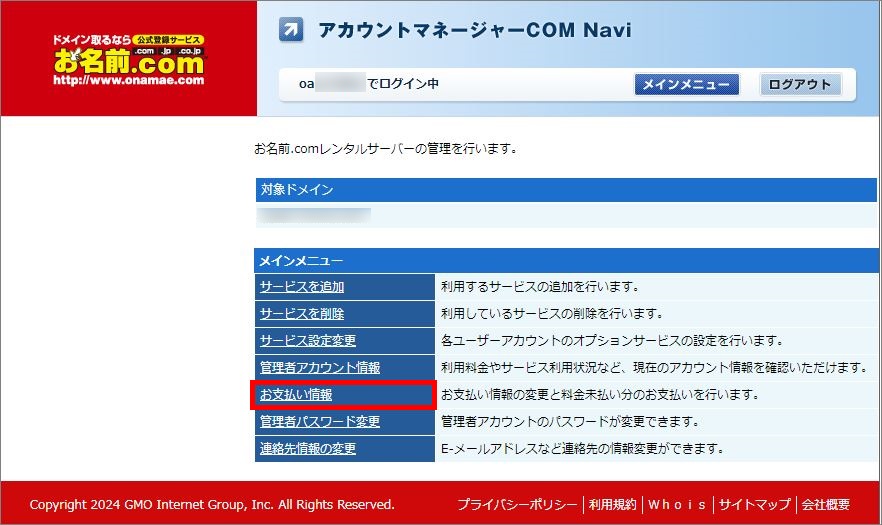The height and width of the screenshot is (525, 882).
Task: Click the description 管理者アカウントのパスワードが変更できます。
Action: [x=570, y=422]
